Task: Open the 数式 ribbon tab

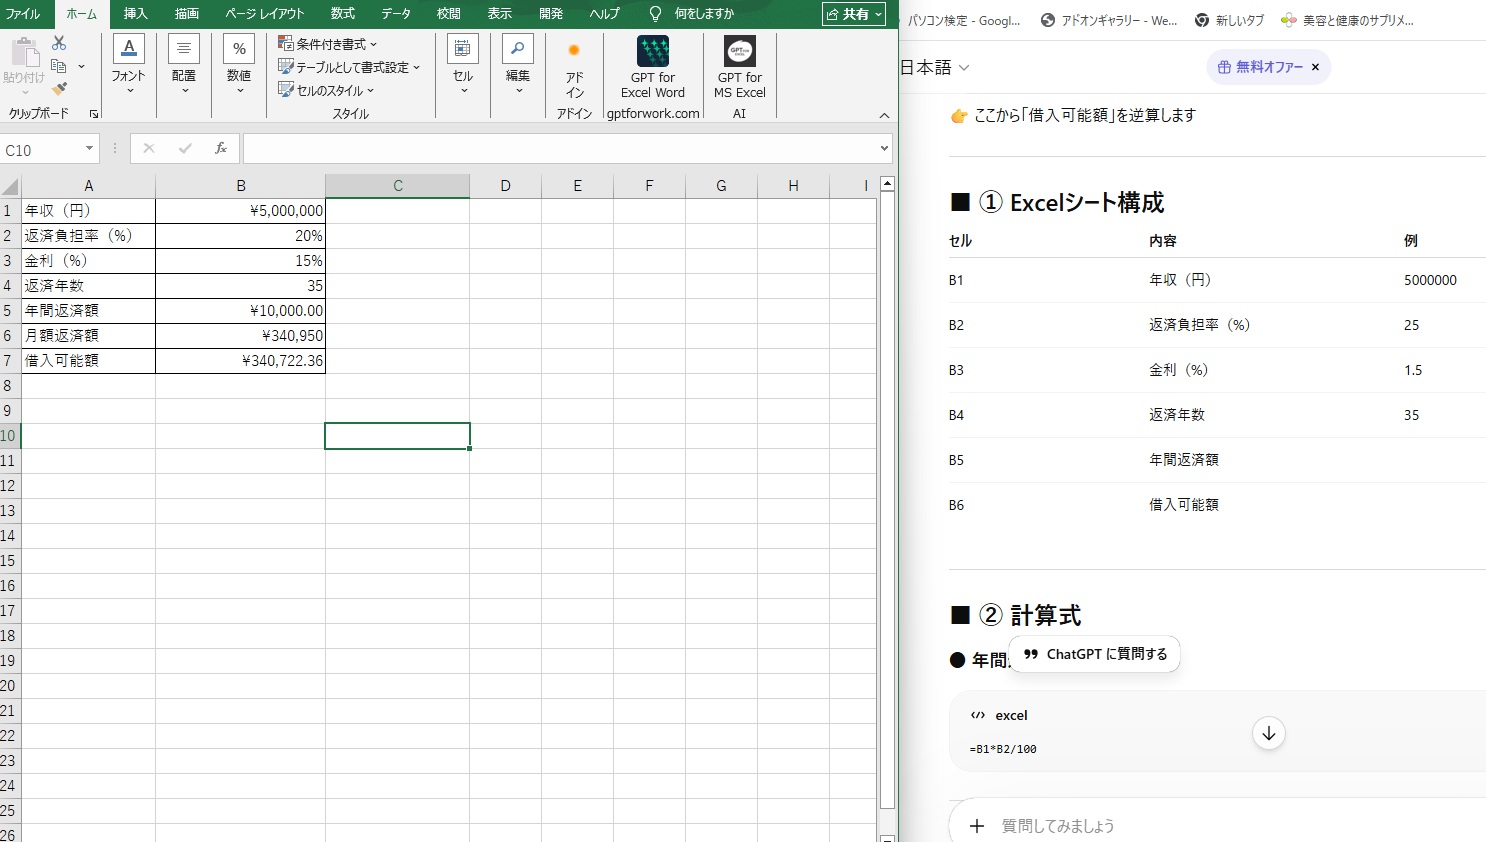Action: tap(342, 14)
